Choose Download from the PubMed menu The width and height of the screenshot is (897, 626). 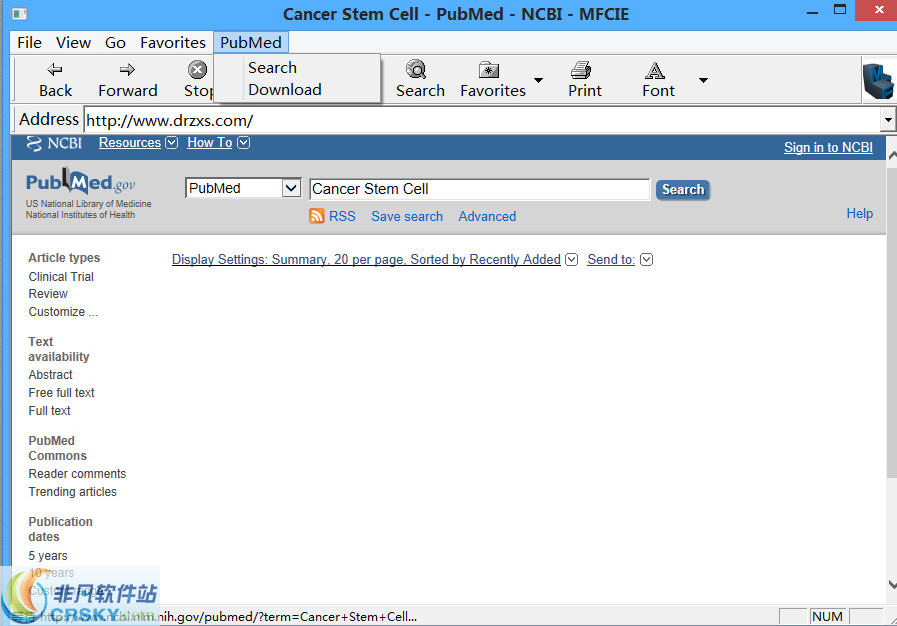tap(285, 89)
